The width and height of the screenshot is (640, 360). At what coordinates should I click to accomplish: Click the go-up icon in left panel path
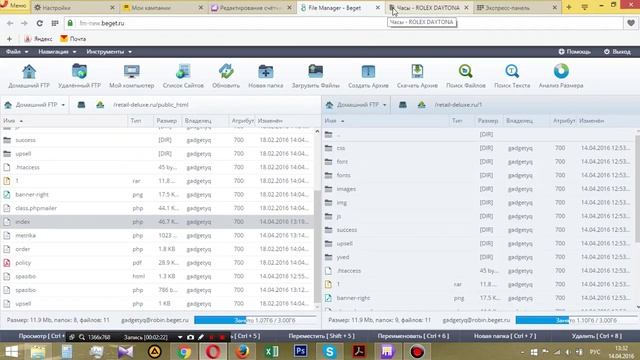100,105
